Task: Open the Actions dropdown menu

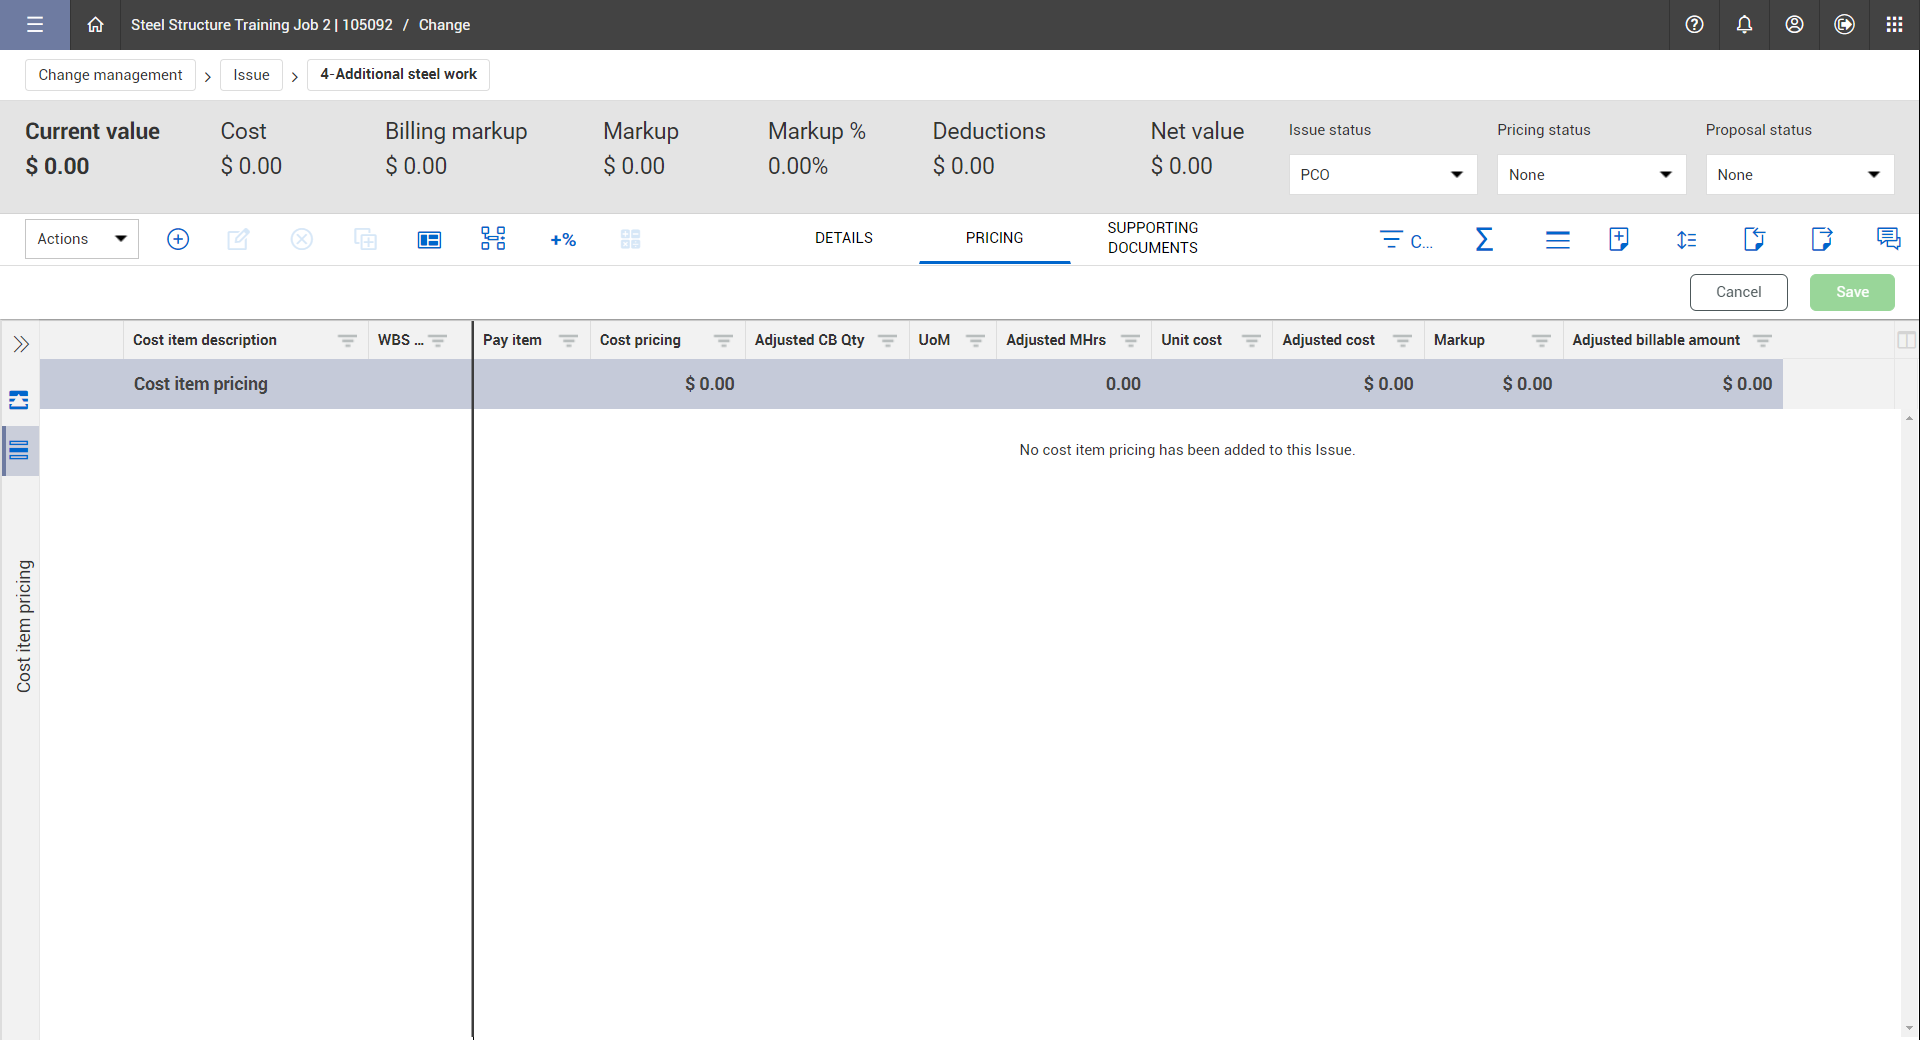Action: [x=82, y=239]
